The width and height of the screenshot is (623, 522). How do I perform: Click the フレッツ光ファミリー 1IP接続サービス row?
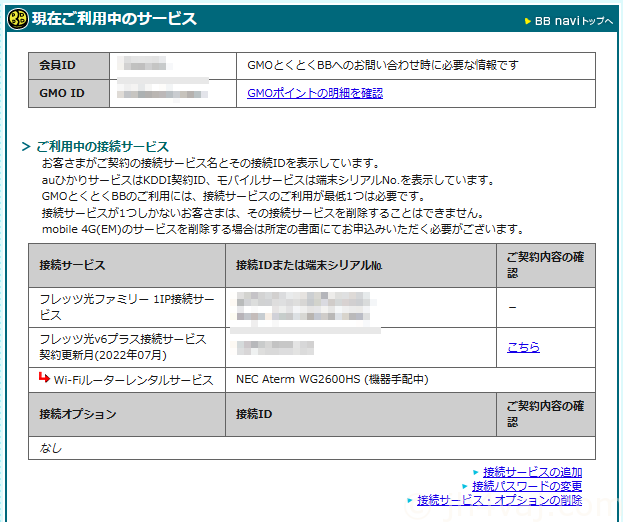pos(126,307)
